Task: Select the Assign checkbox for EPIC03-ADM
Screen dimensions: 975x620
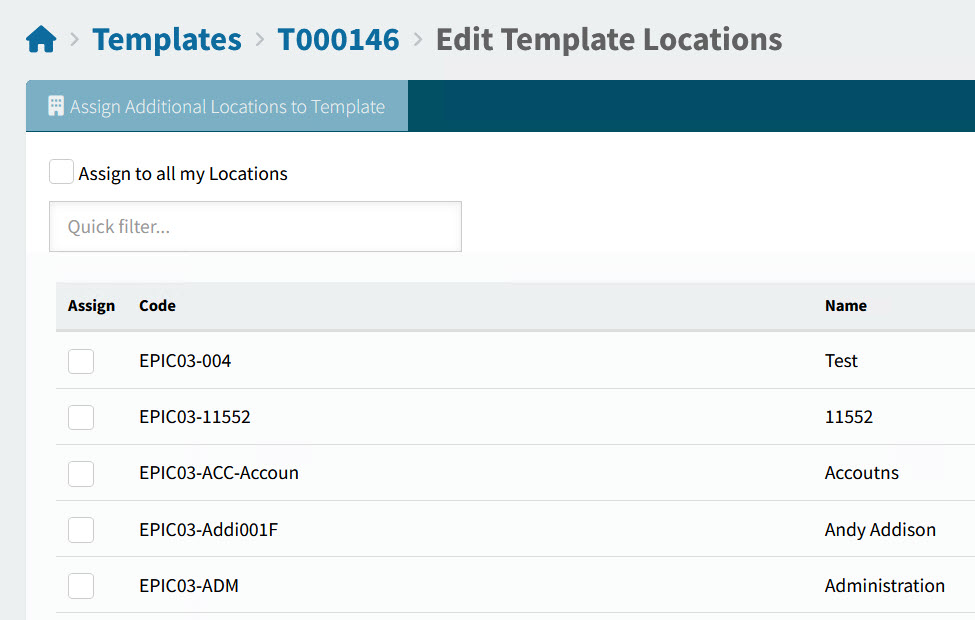Action: pos(81,586)
